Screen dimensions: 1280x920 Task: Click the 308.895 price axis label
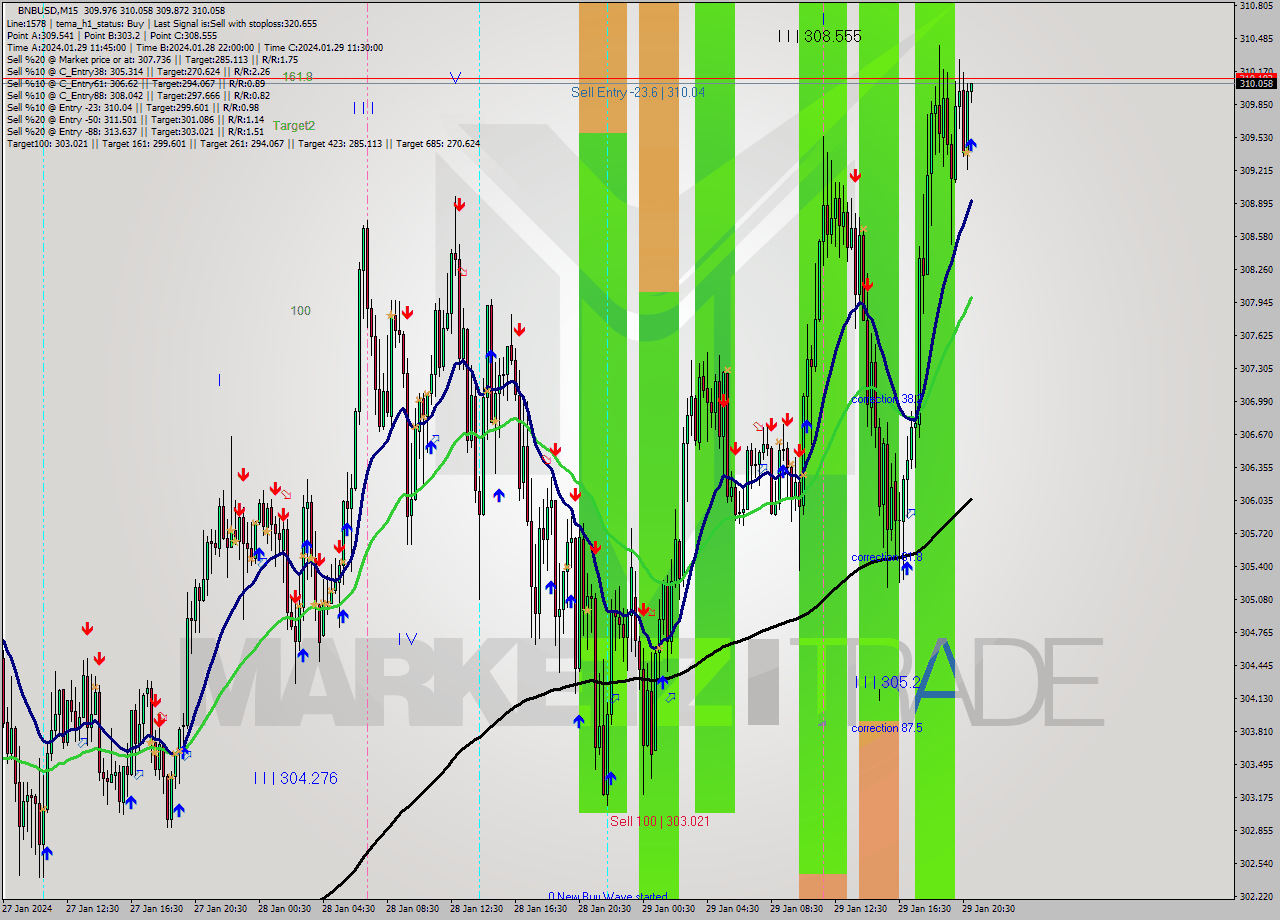(1256, 204)
